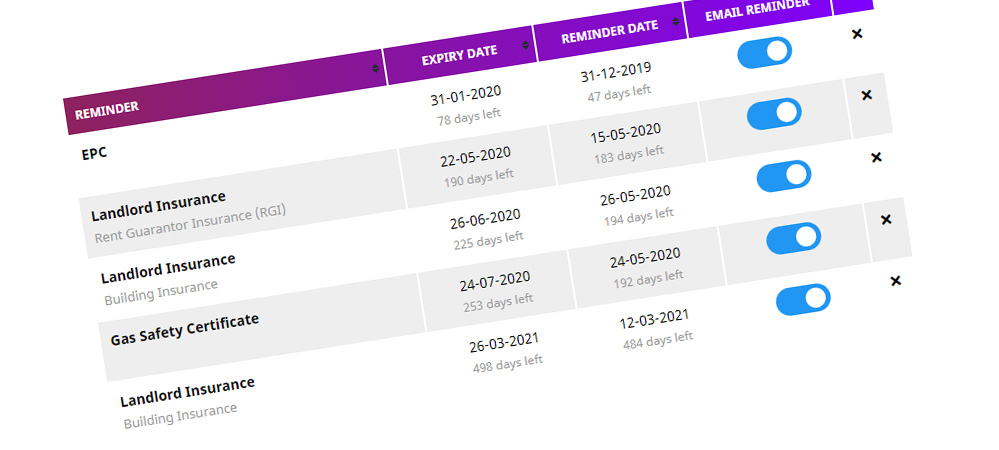The image size is (999, 450).
Task: Click the Reminder column header label
Action: (106, 111)
